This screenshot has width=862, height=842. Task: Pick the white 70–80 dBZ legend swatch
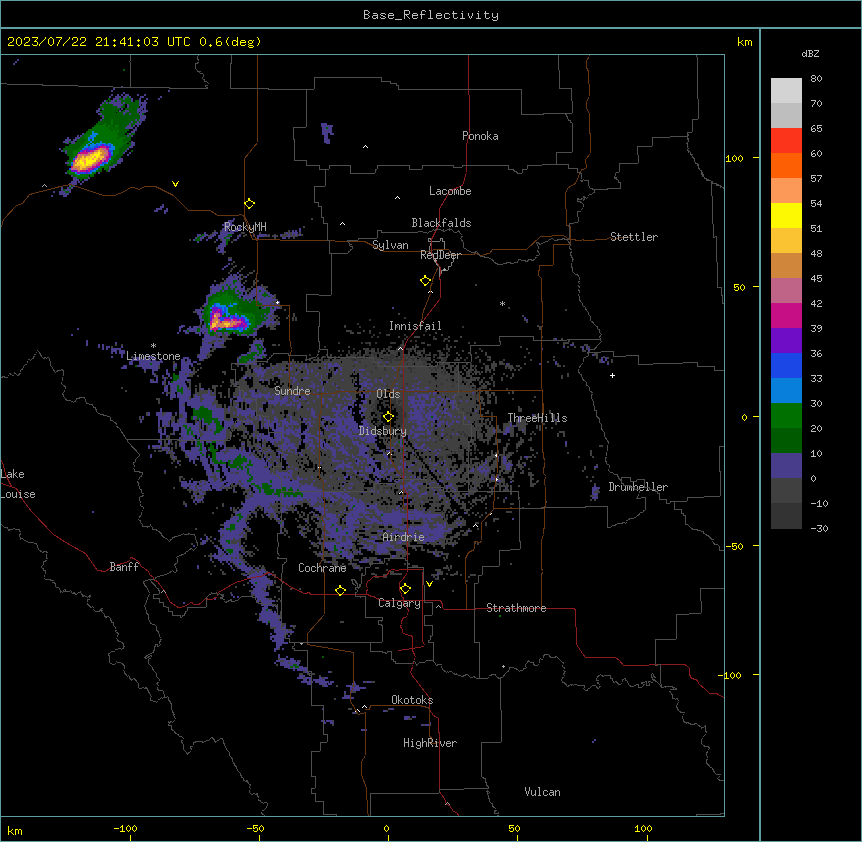(786, 91)
